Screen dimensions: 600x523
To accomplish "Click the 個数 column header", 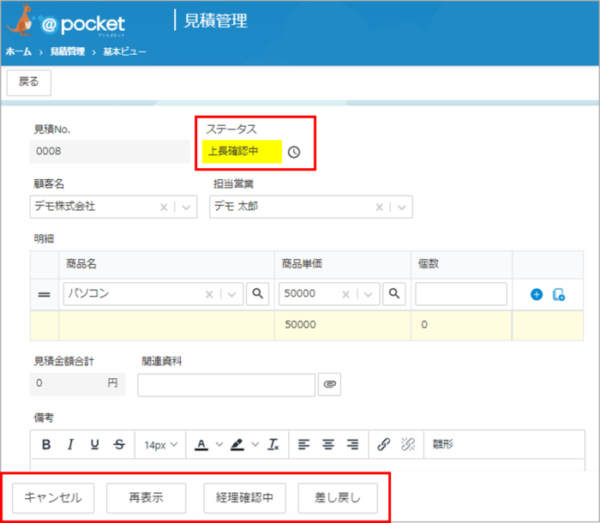I will (x=428, y=264).
